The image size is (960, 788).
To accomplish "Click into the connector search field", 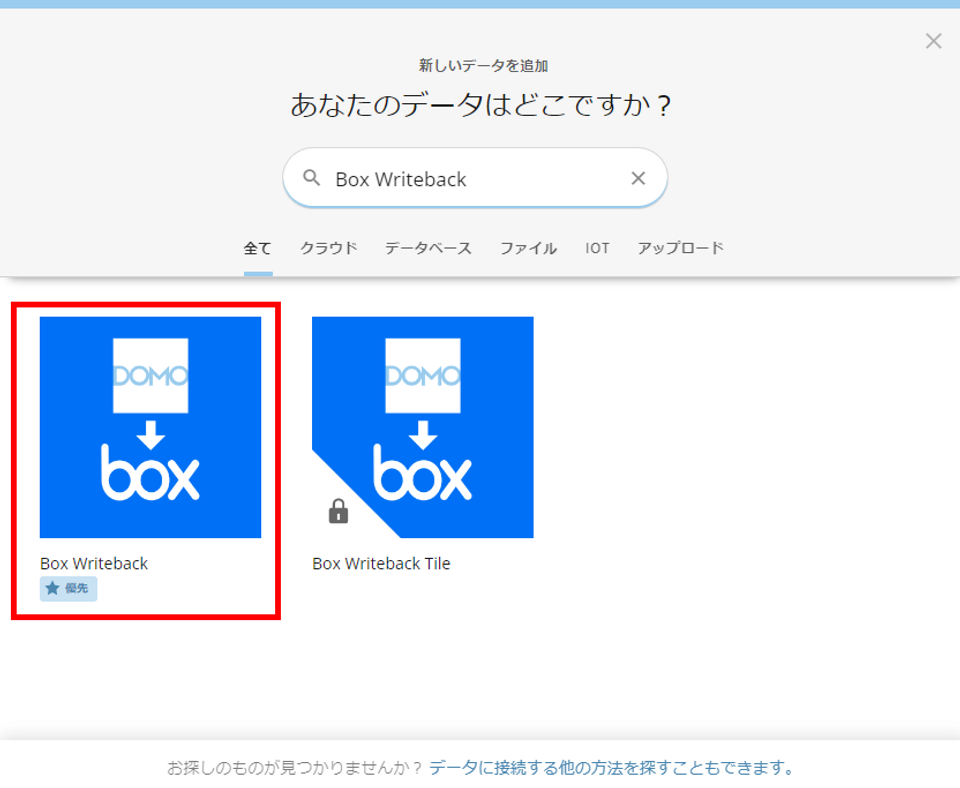I will point(475,178).
